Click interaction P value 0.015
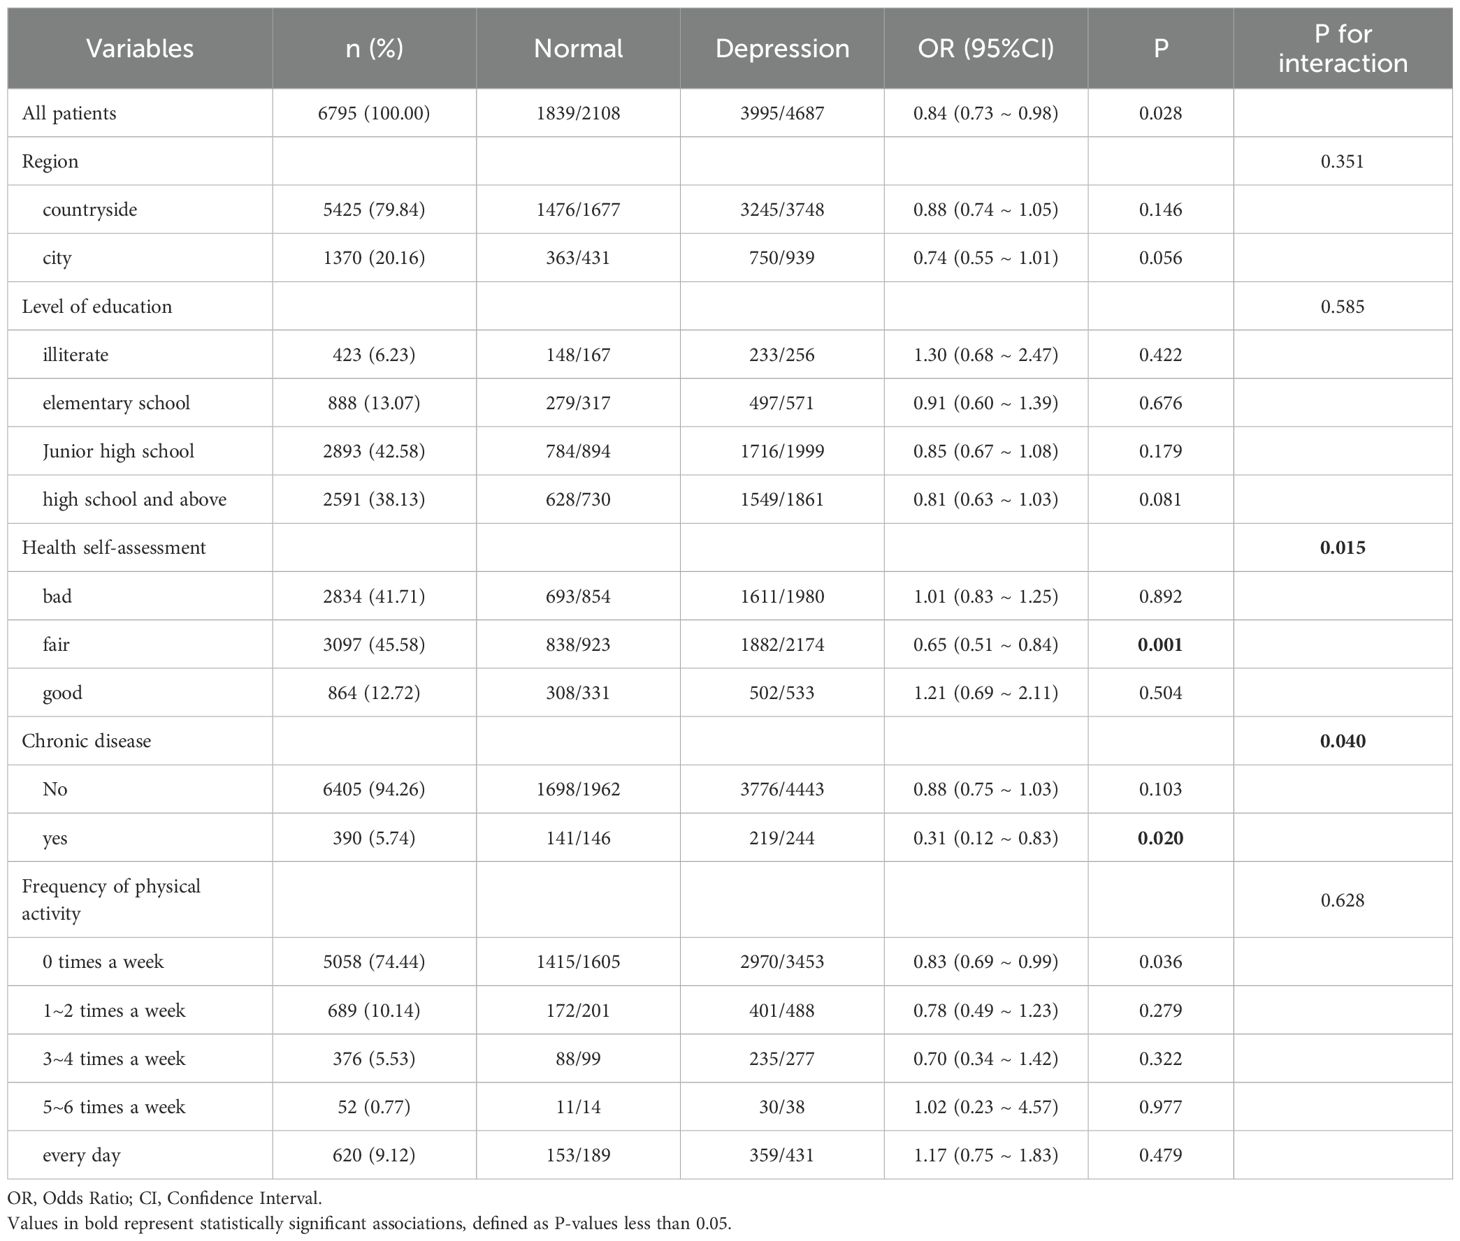 click(x=1342, y=548)
